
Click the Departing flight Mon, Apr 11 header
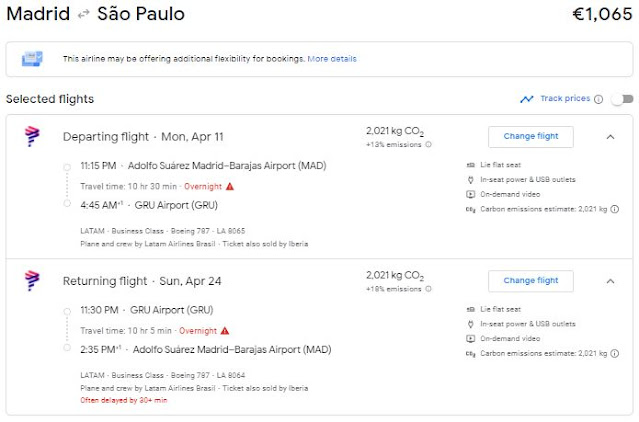pos(142,137)
